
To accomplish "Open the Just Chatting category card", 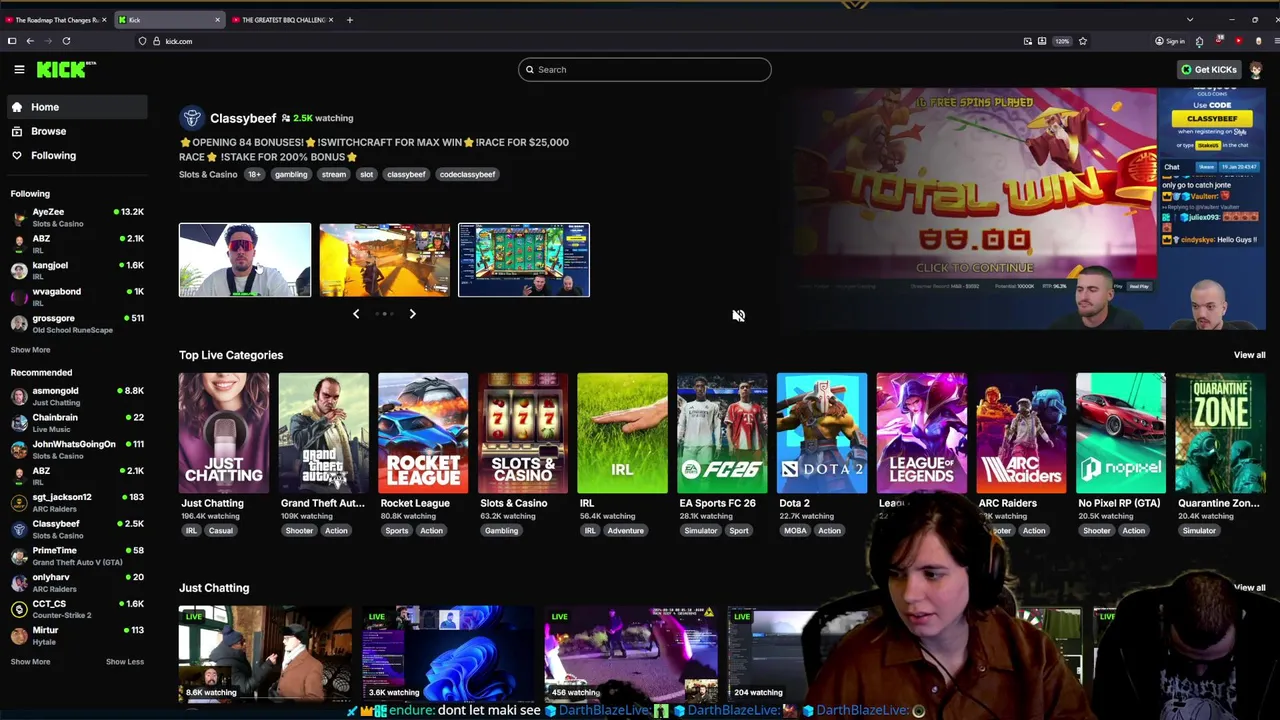I will pyautogui.click(x=224, y=433).
